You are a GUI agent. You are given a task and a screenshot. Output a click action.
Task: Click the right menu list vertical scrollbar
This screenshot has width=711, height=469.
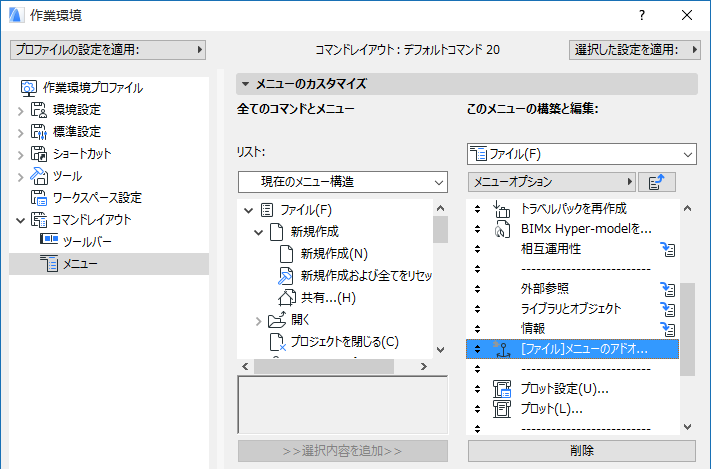pyautogui.click(x=687, y=330)
